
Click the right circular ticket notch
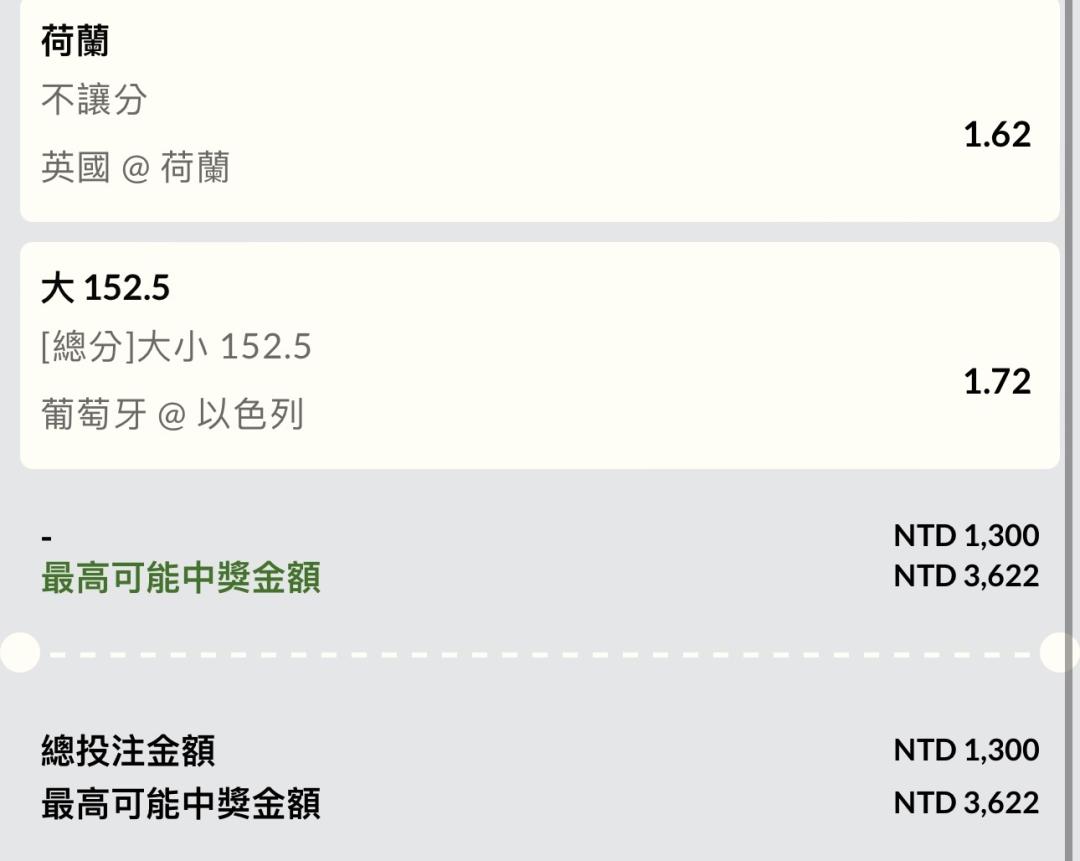(1060, 653)
